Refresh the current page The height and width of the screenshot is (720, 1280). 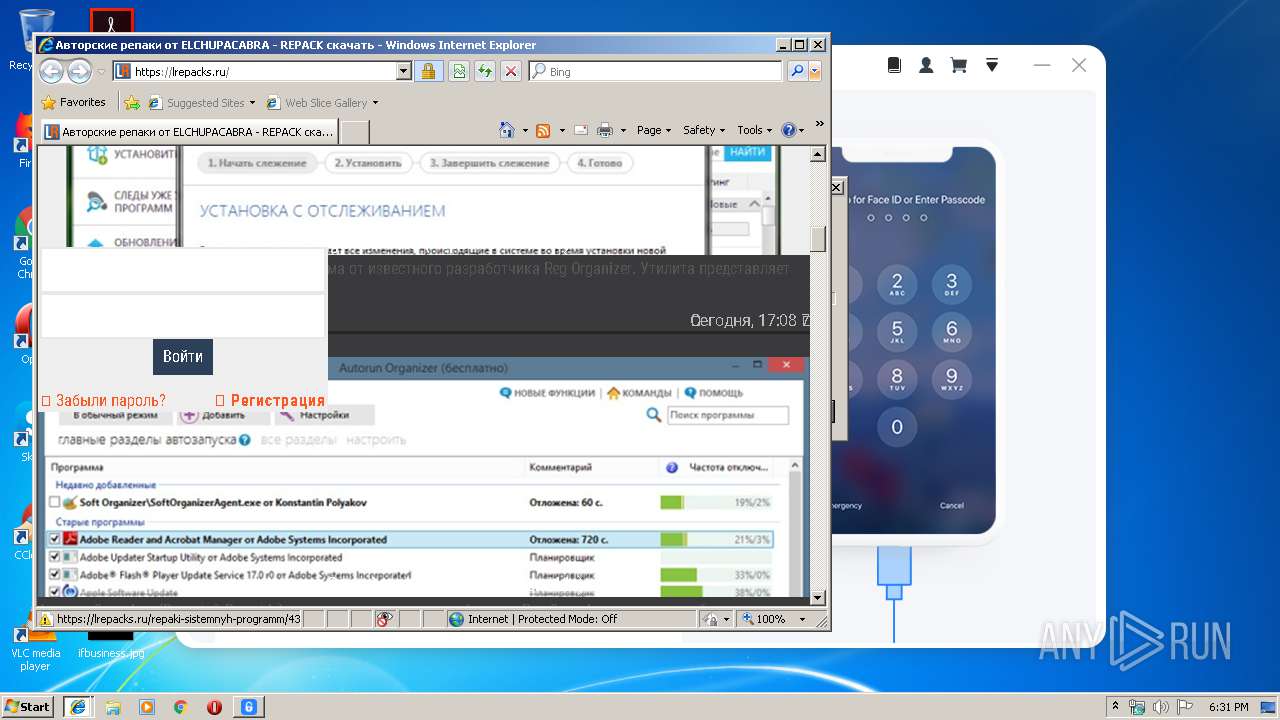pyautogui.click(x=484, y=71)
